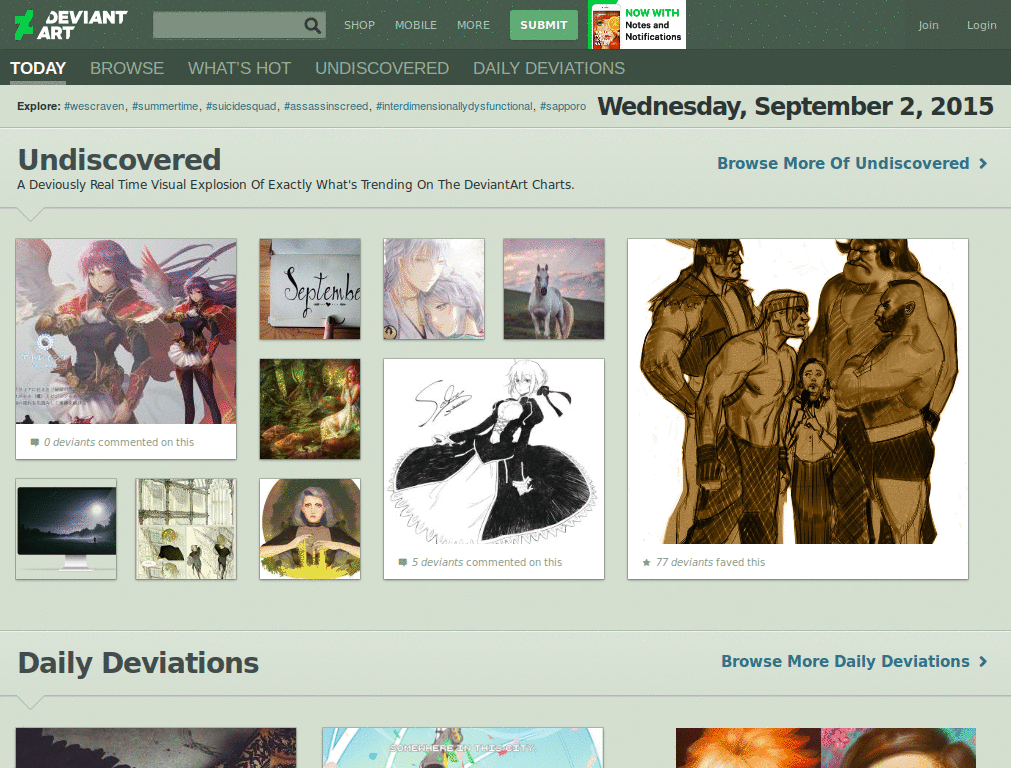Open the white horse photo thumbnail
The width and height of the screenshot is (1024, 768).
[x=554, y=289]
